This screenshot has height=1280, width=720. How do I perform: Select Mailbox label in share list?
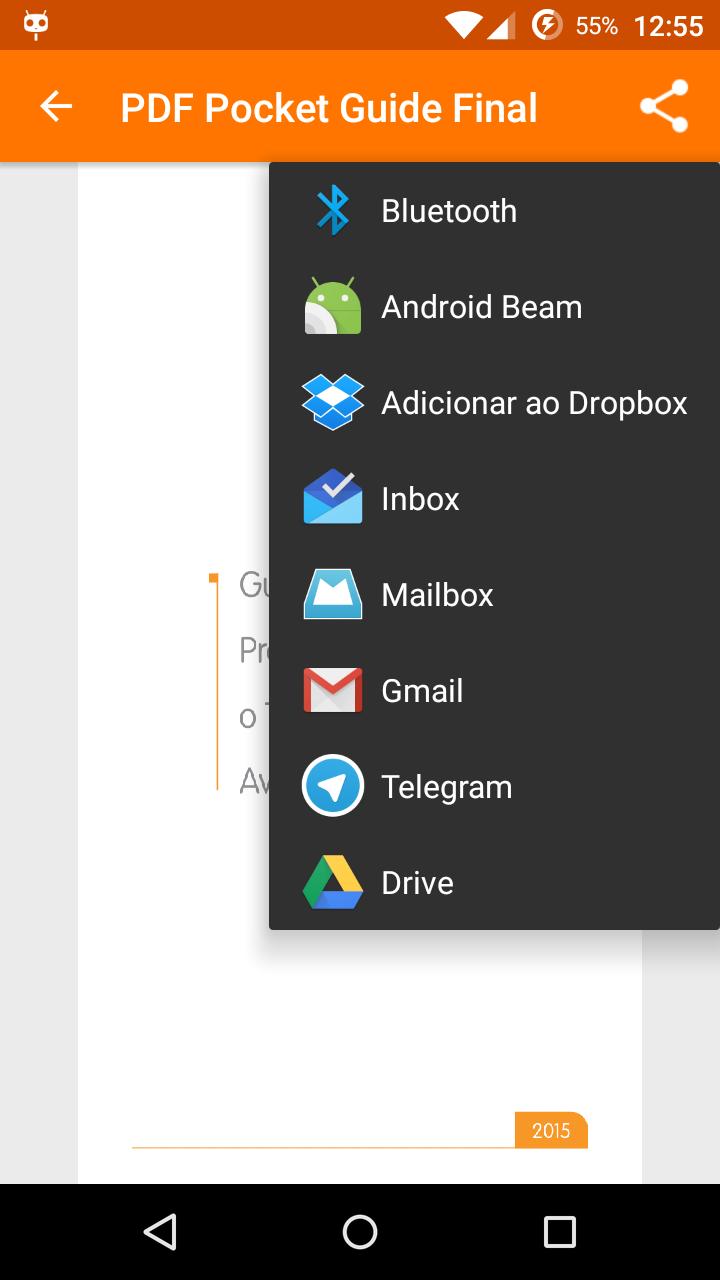[438, 595]
